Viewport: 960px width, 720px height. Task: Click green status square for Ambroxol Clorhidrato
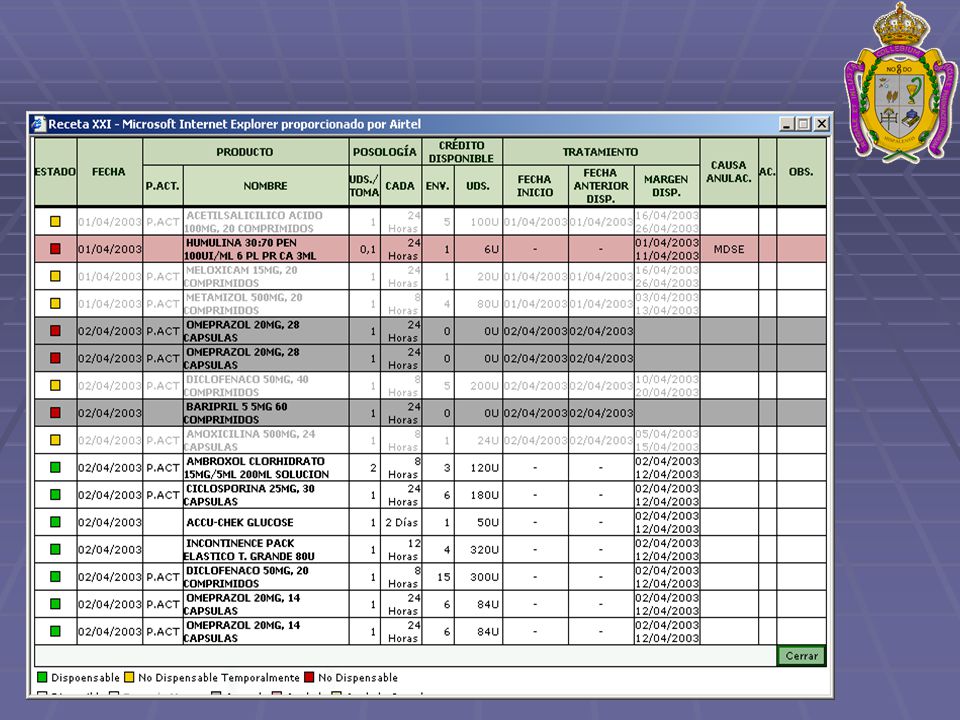coord(55,468)
